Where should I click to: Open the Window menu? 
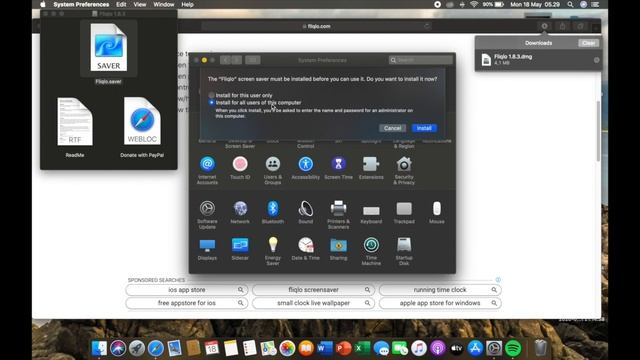point(164,4)
